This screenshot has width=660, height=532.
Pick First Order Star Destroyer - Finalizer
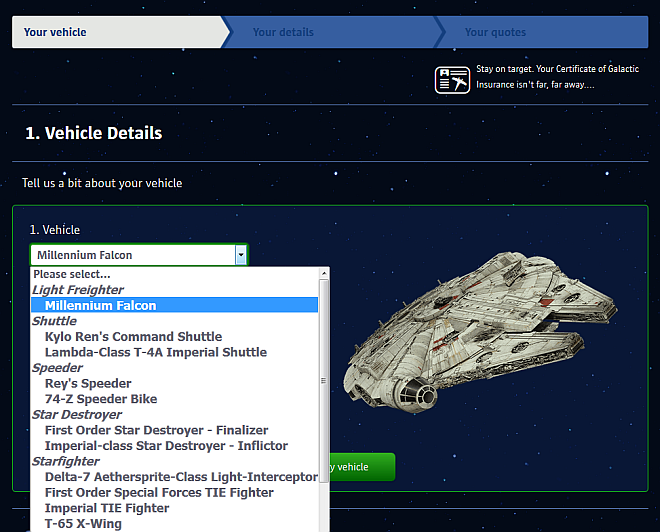[174, 430]
